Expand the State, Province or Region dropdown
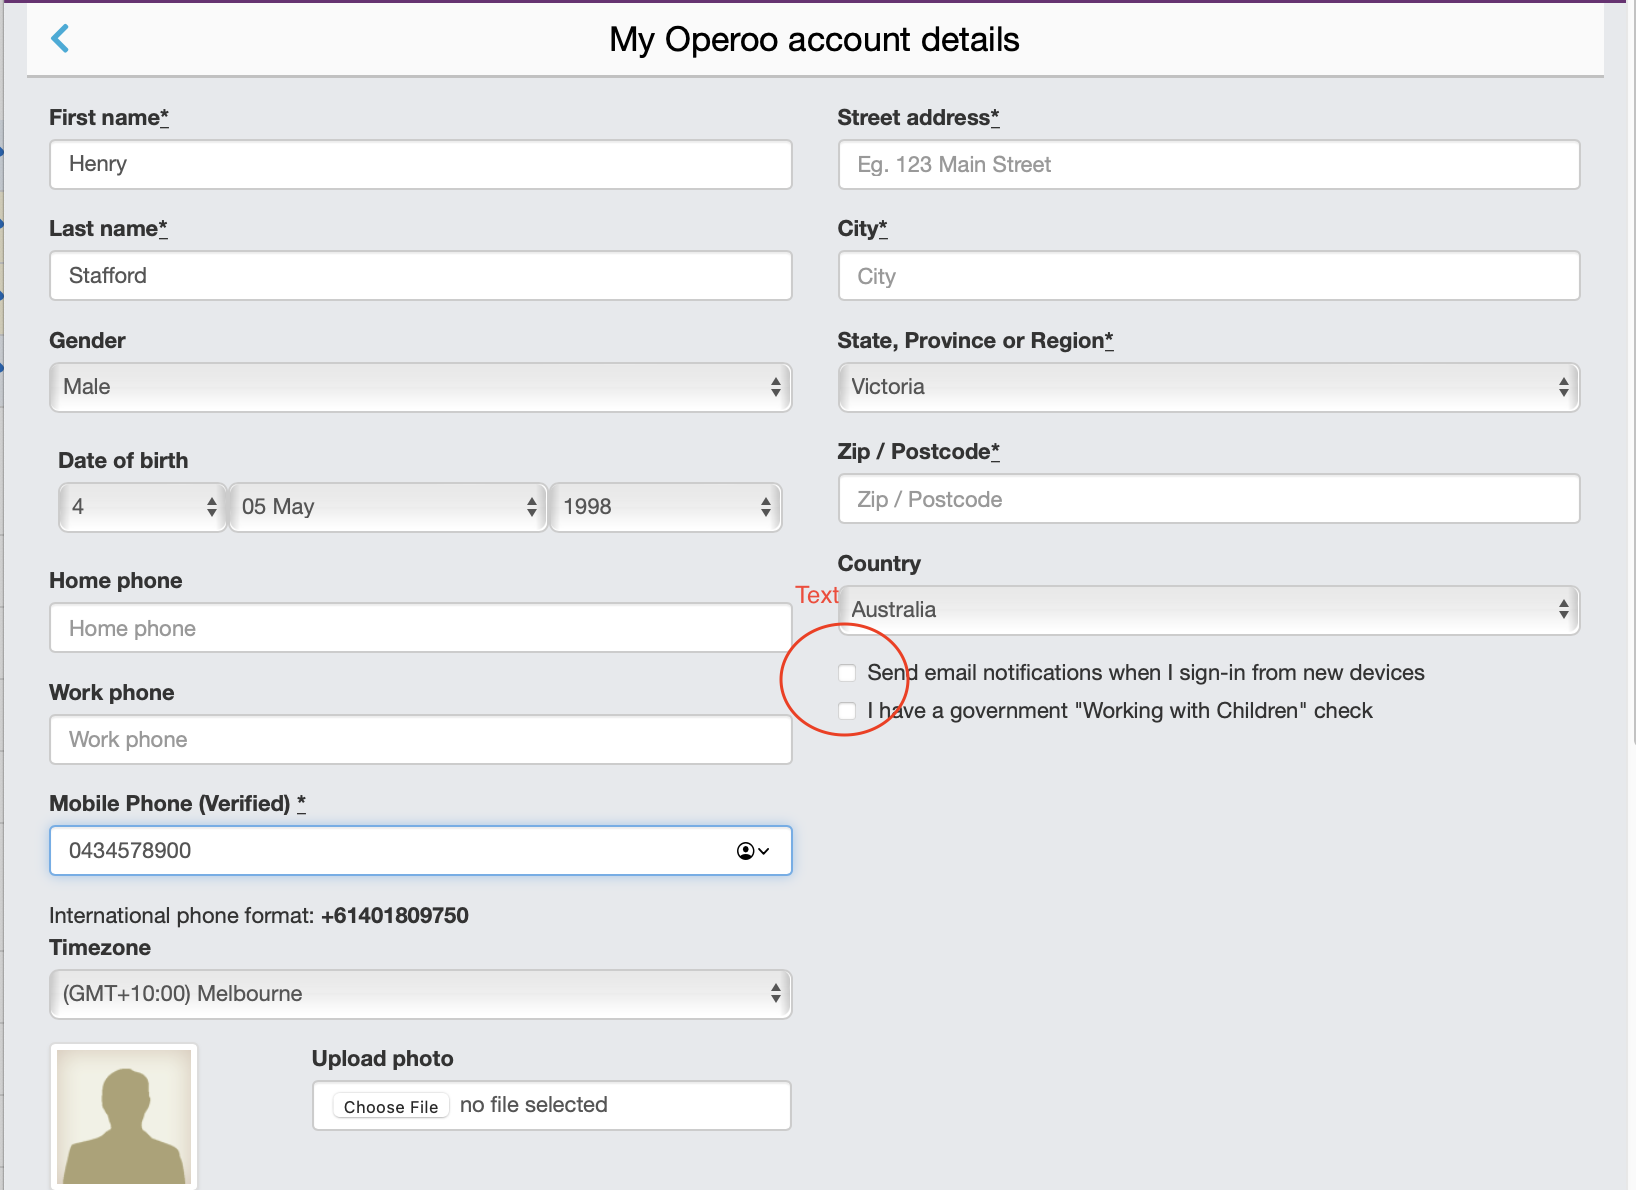Image resolution: width=1636 pixels, height=1190 pixels. click(x=1208, y=387)
